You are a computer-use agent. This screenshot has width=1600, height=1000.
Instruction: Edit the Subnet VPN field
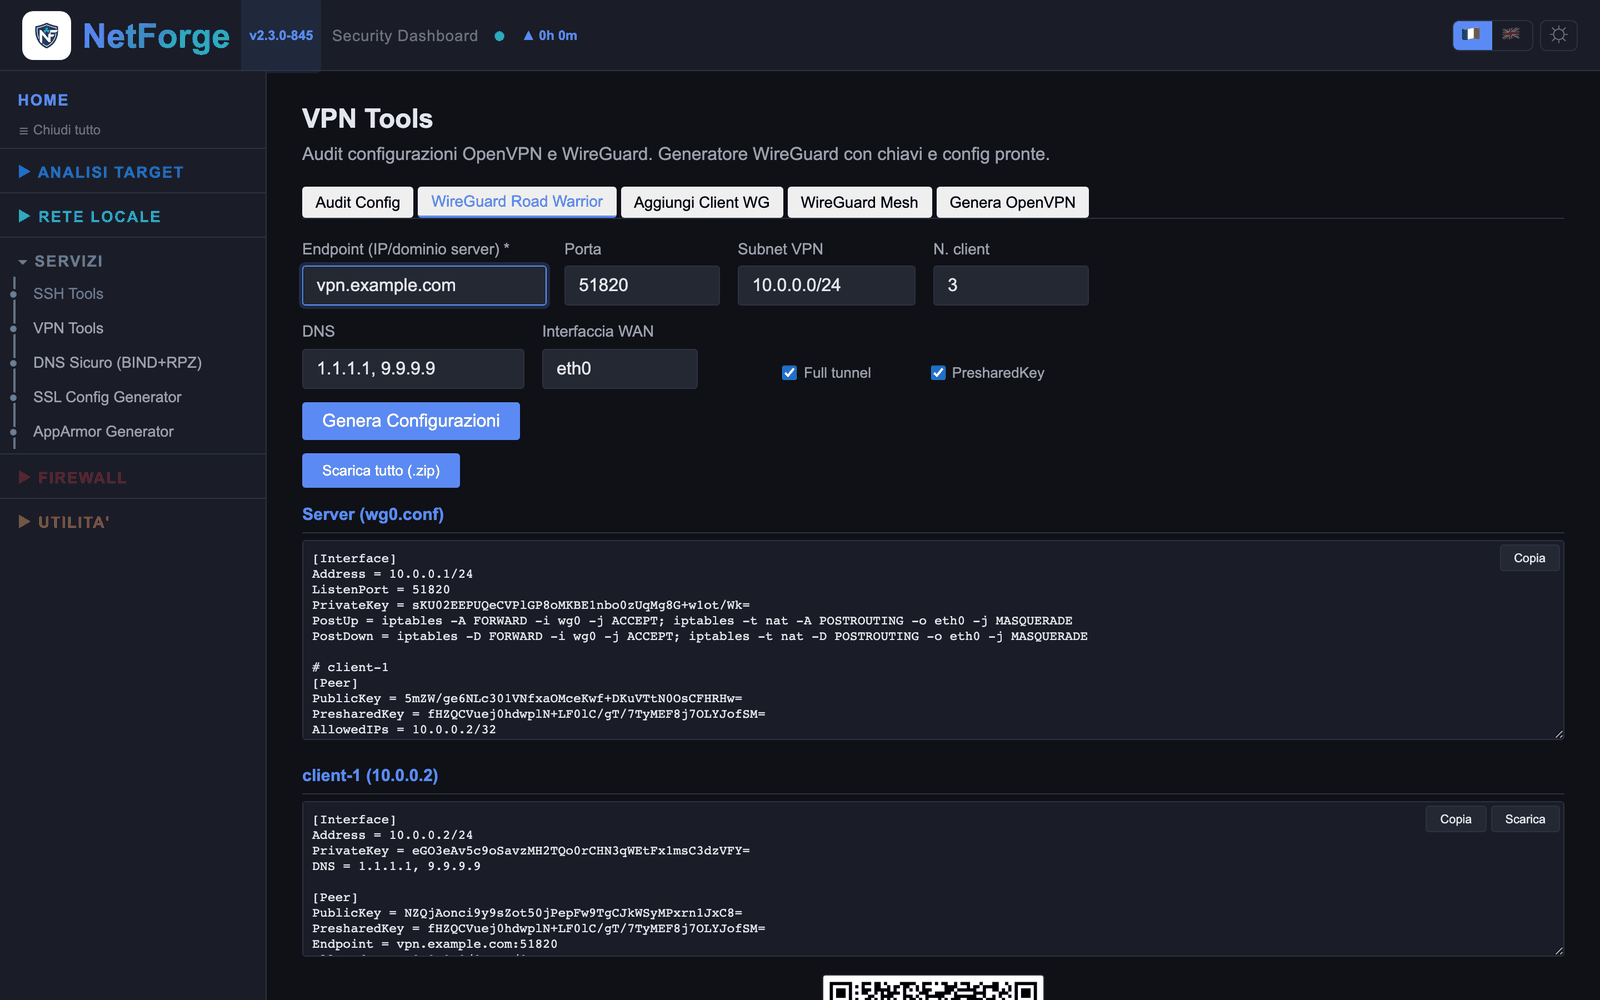pyautogui.click(x=826, y=285)
